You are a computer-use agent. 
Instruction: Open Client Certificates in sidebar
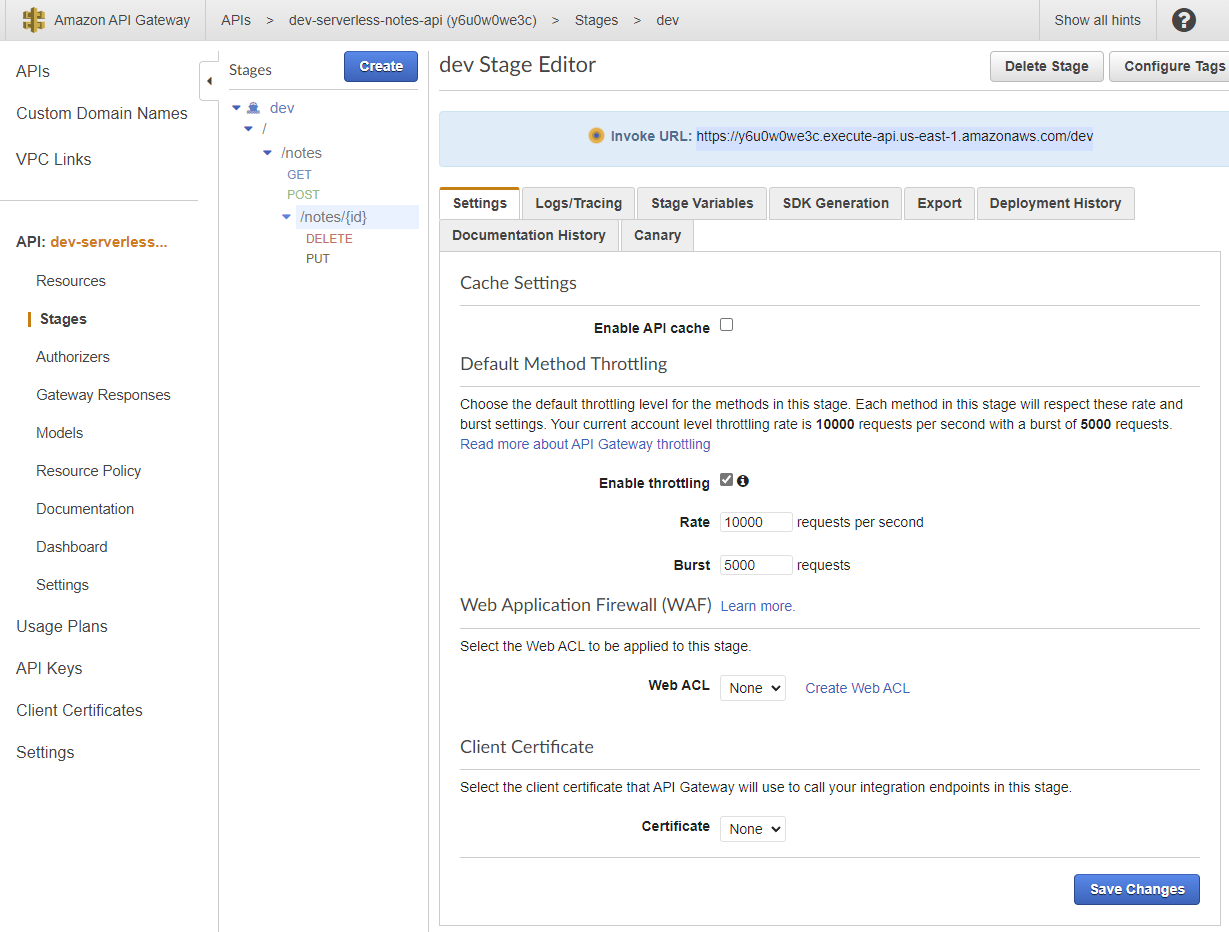tap(79, 711)
